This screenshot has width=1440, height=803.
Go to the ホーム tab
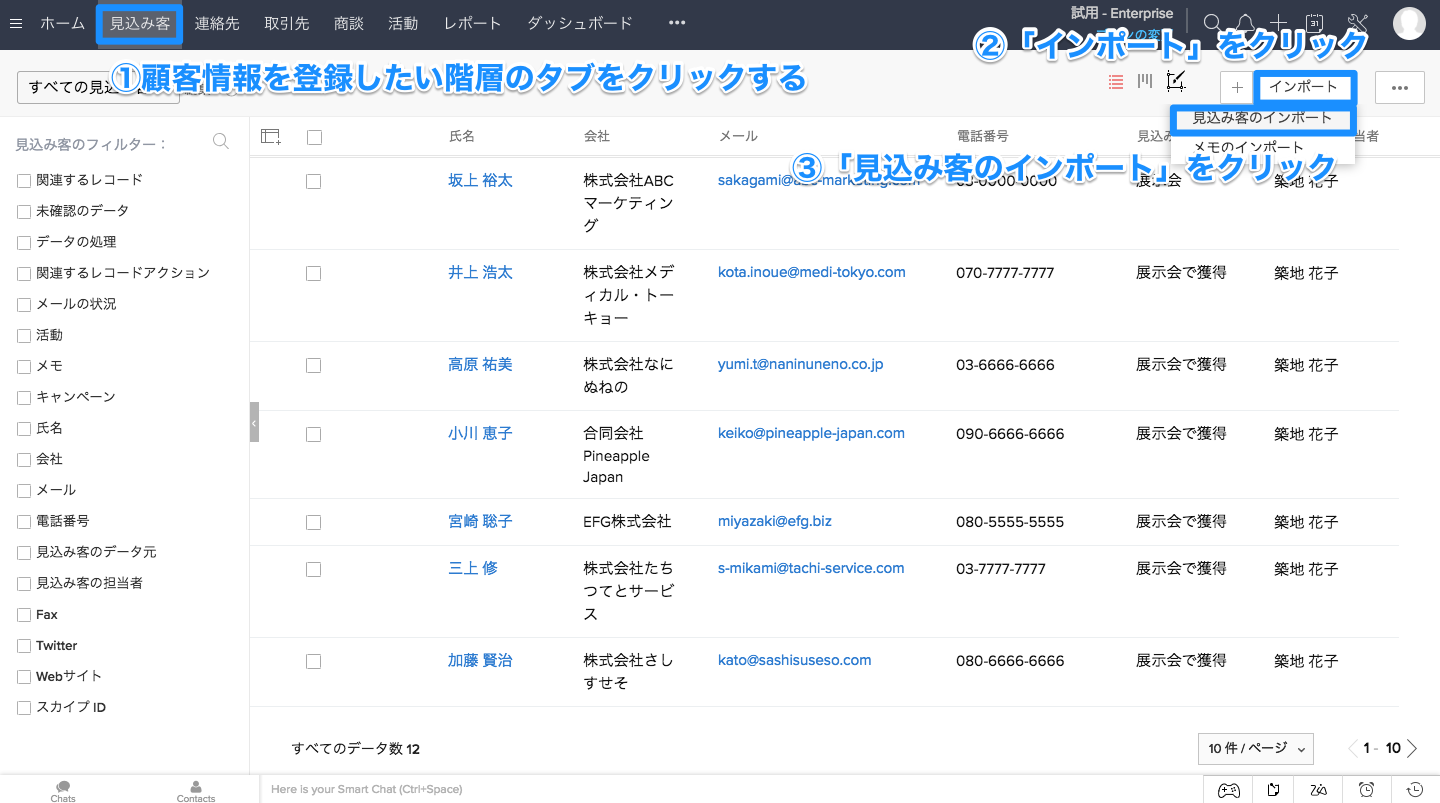point(62,23)
